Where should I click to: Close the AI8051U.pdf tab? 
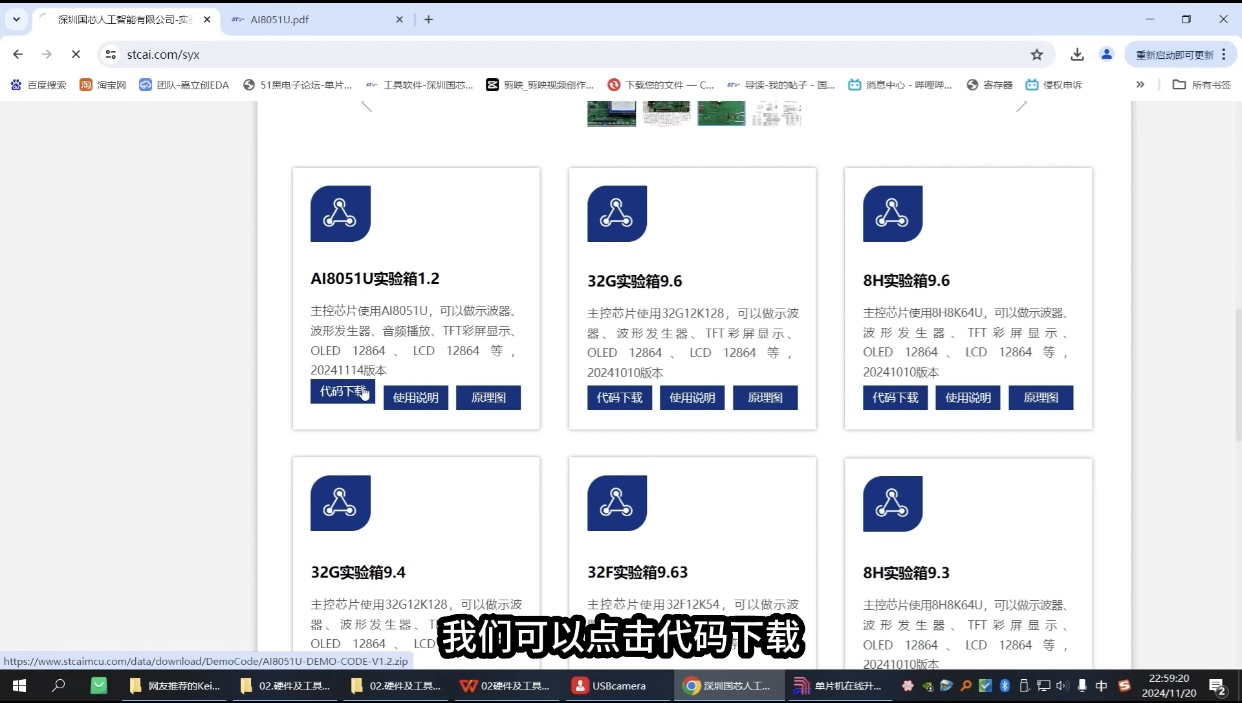click(x=399, y=19)
